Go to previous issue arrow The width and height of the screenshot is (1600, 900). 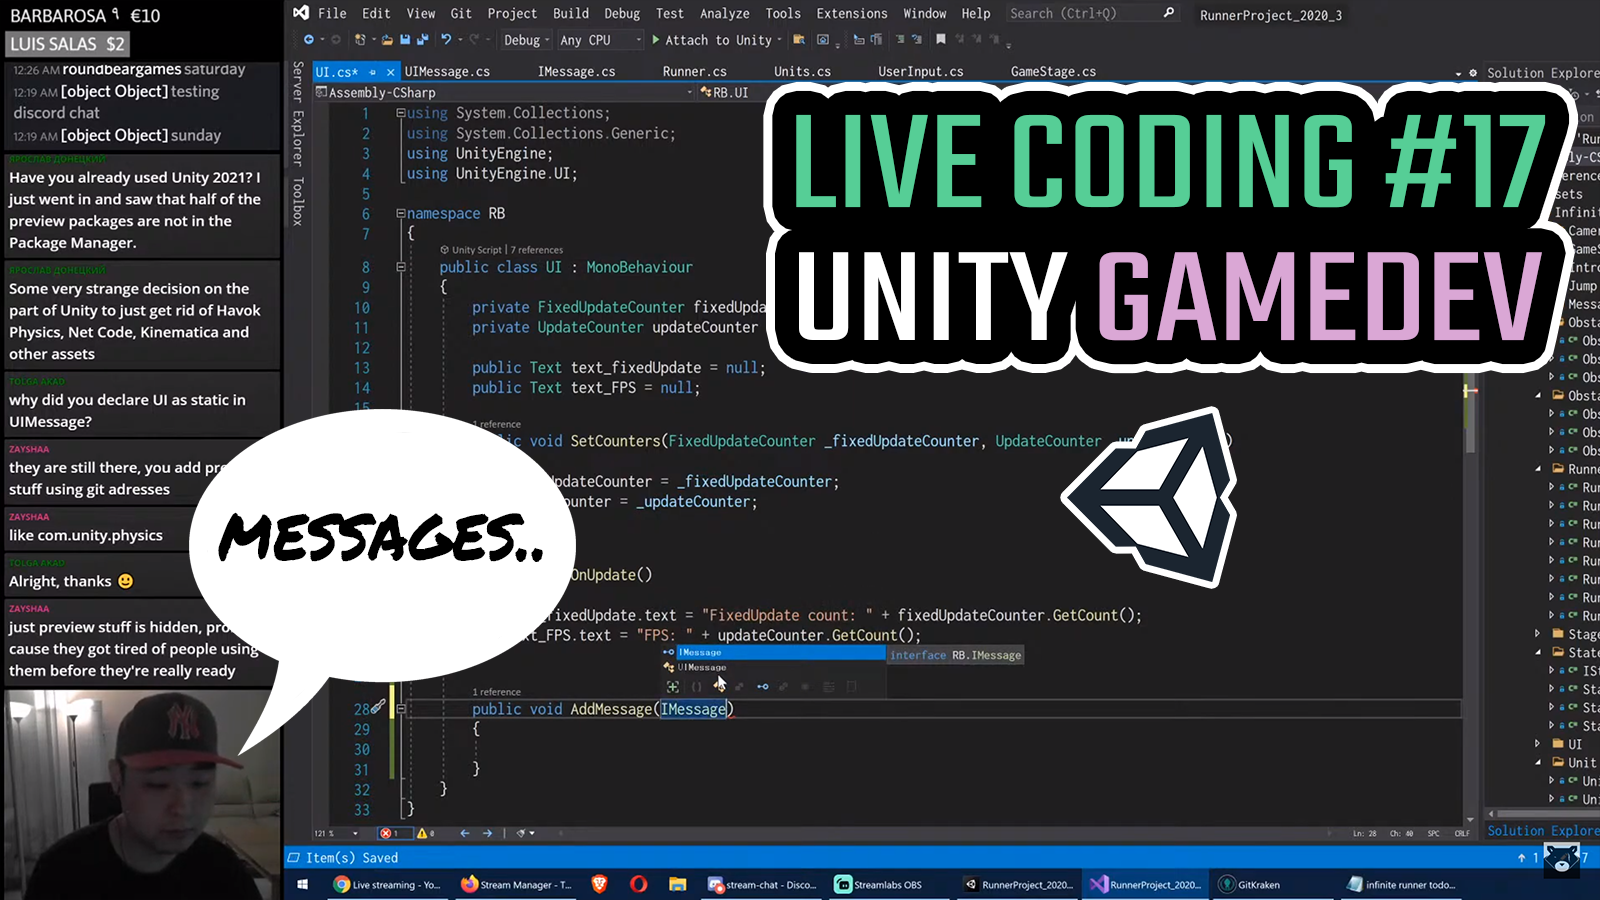pyautogui.click(x=465, y=833)
